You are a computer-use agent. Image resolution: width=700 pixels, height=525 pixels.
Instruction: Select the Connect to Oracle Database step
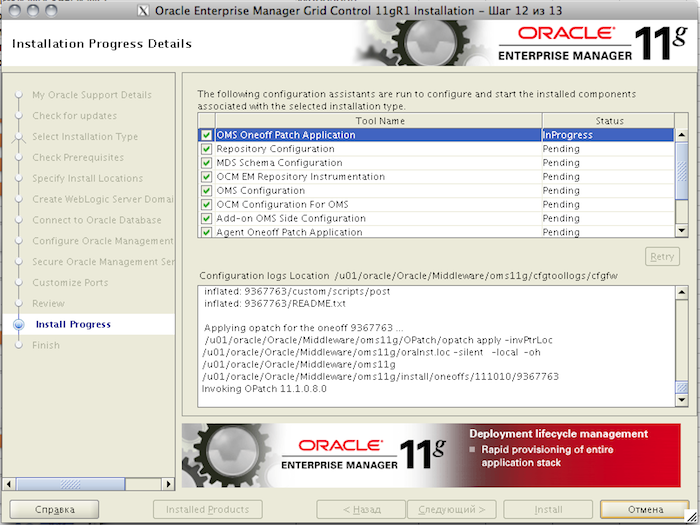[x=97, y=220]
